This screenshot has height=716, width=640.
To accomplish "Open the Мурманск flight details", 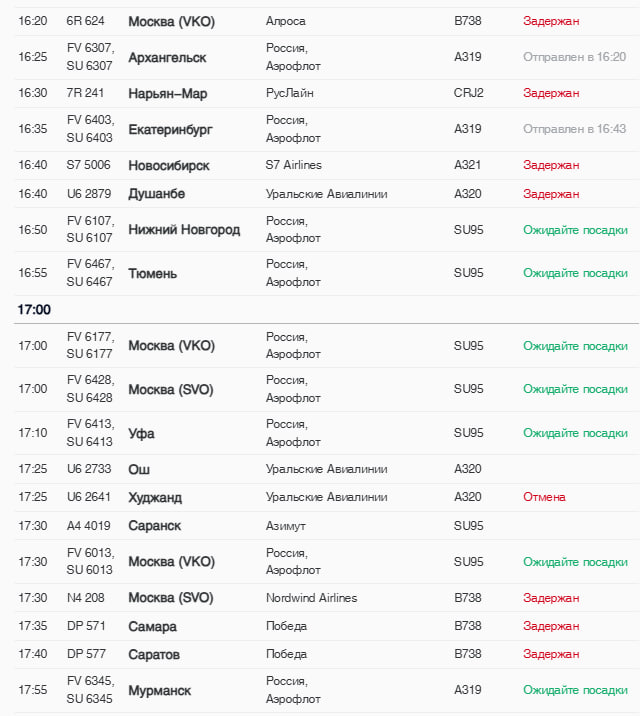I will coord(159,691).
